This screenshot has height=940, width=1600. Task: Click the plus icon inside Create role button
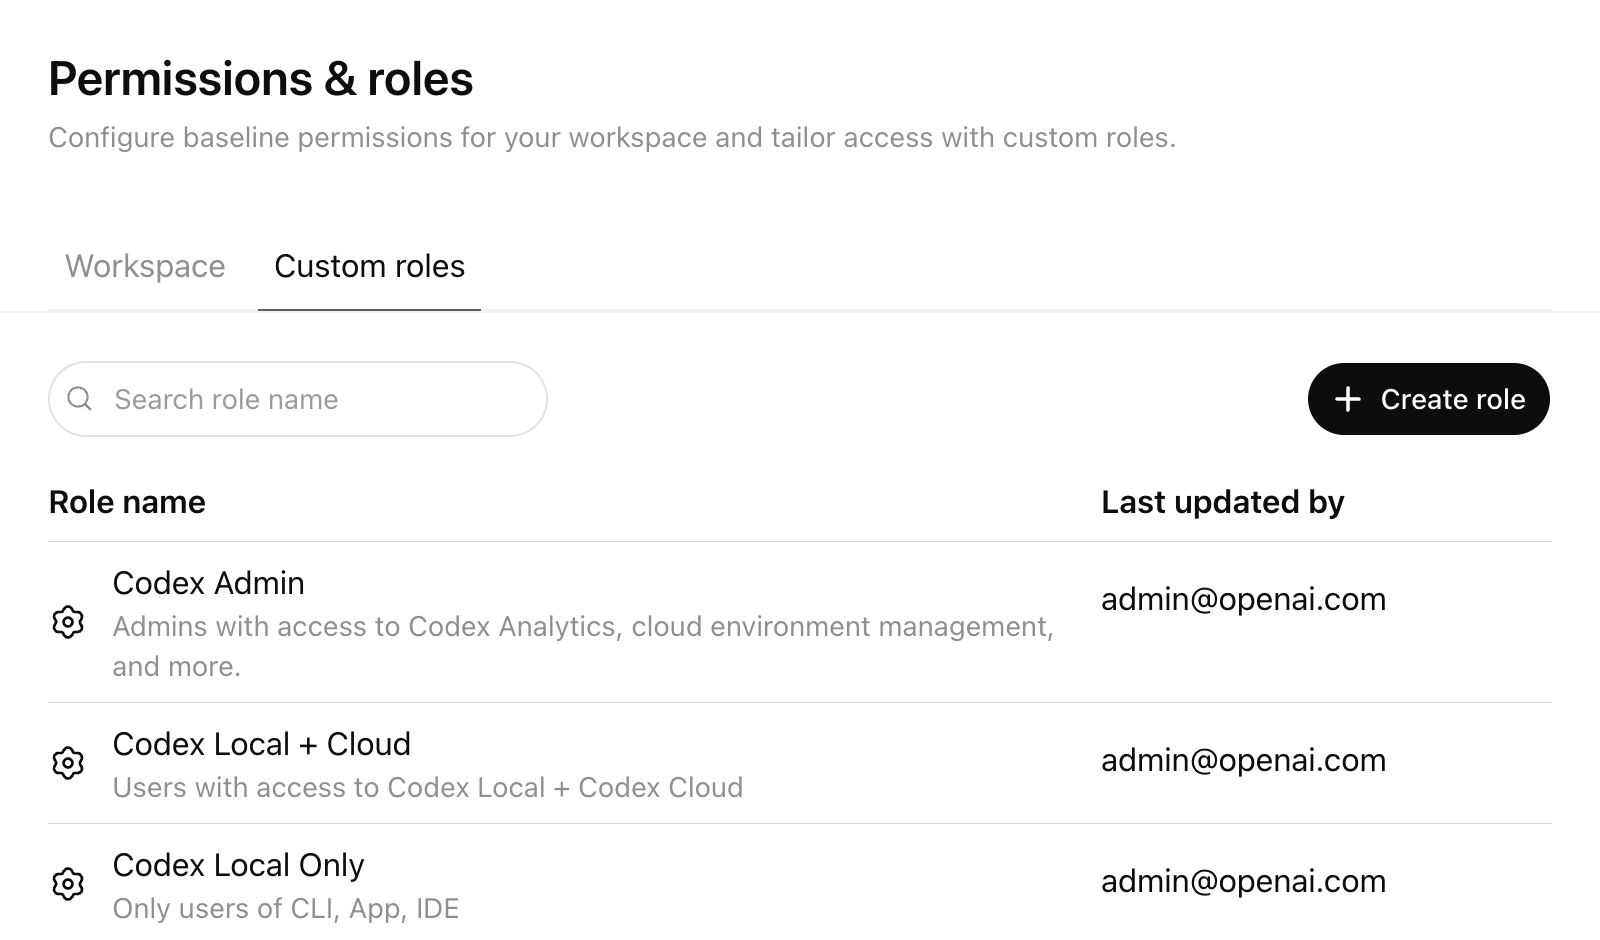[1346, 399]
